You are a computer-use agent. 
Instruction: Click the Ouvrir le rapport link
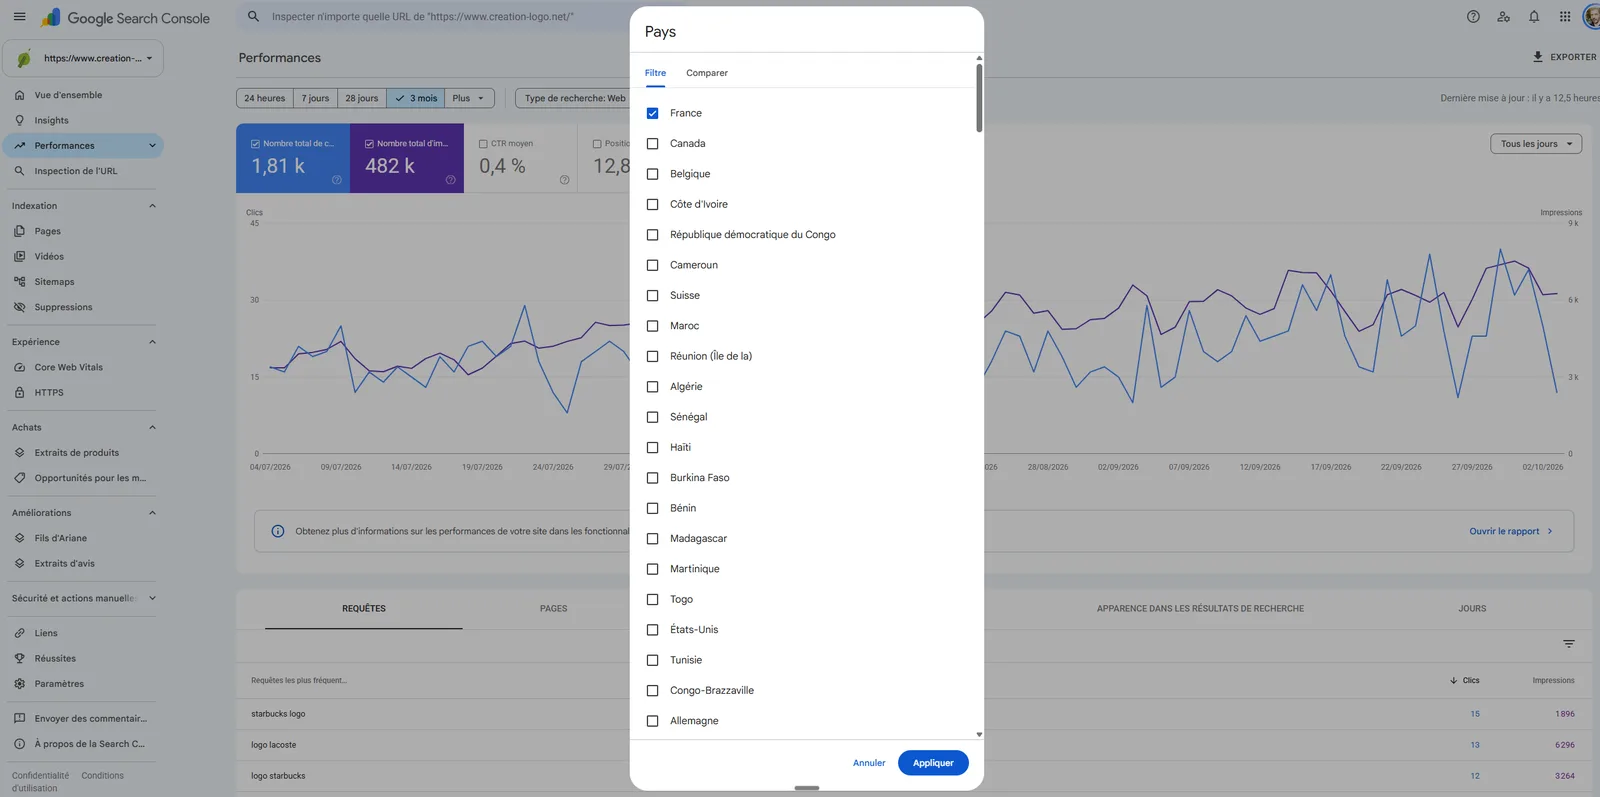tap(1510, 531)
